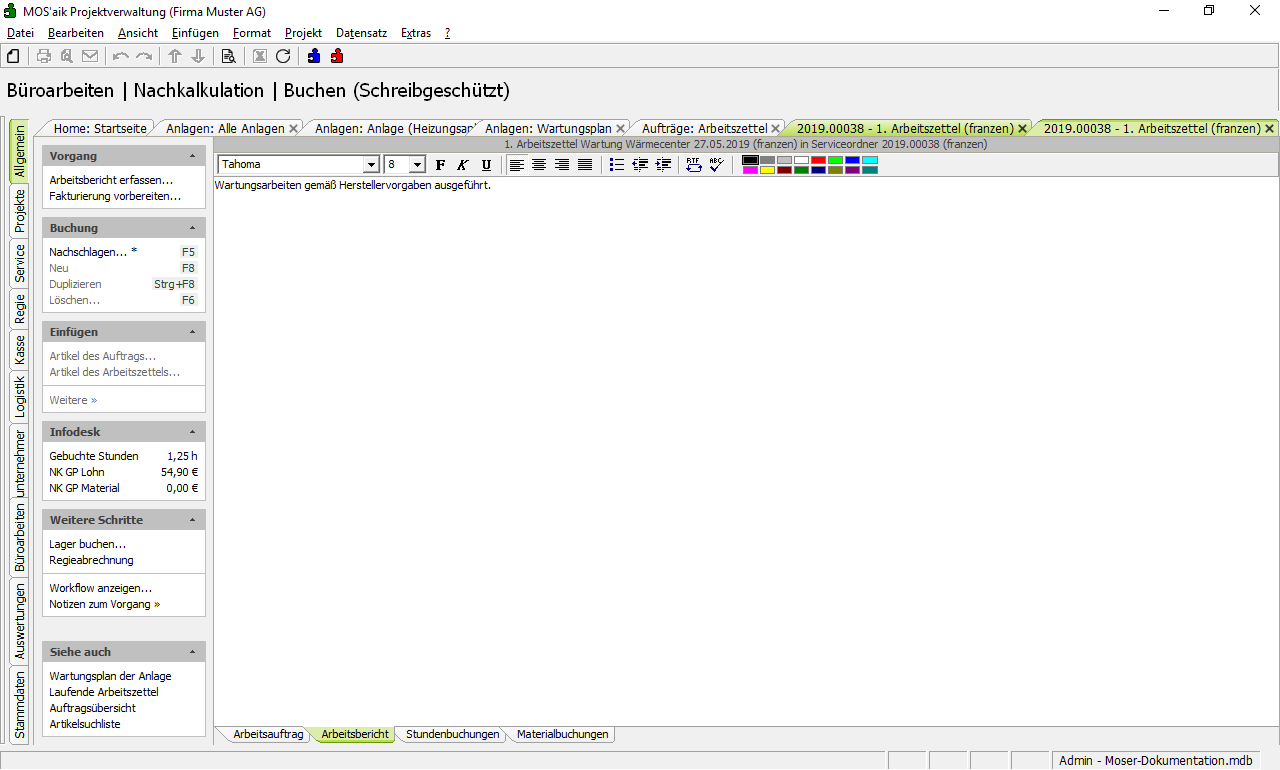Click the blue puzzle piece icon

(314, 57)
